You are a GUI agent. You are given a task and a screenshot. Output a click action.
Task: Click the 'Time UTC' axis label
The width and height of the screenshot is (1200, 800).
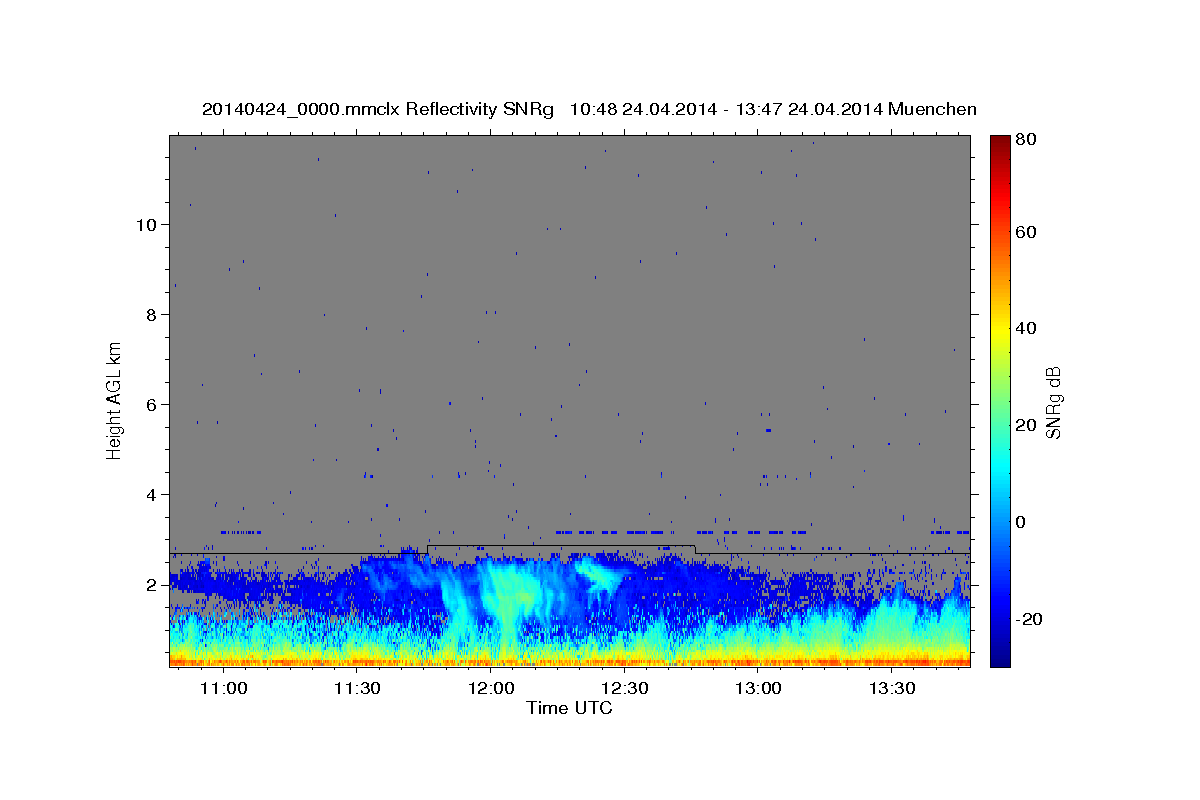569,708
